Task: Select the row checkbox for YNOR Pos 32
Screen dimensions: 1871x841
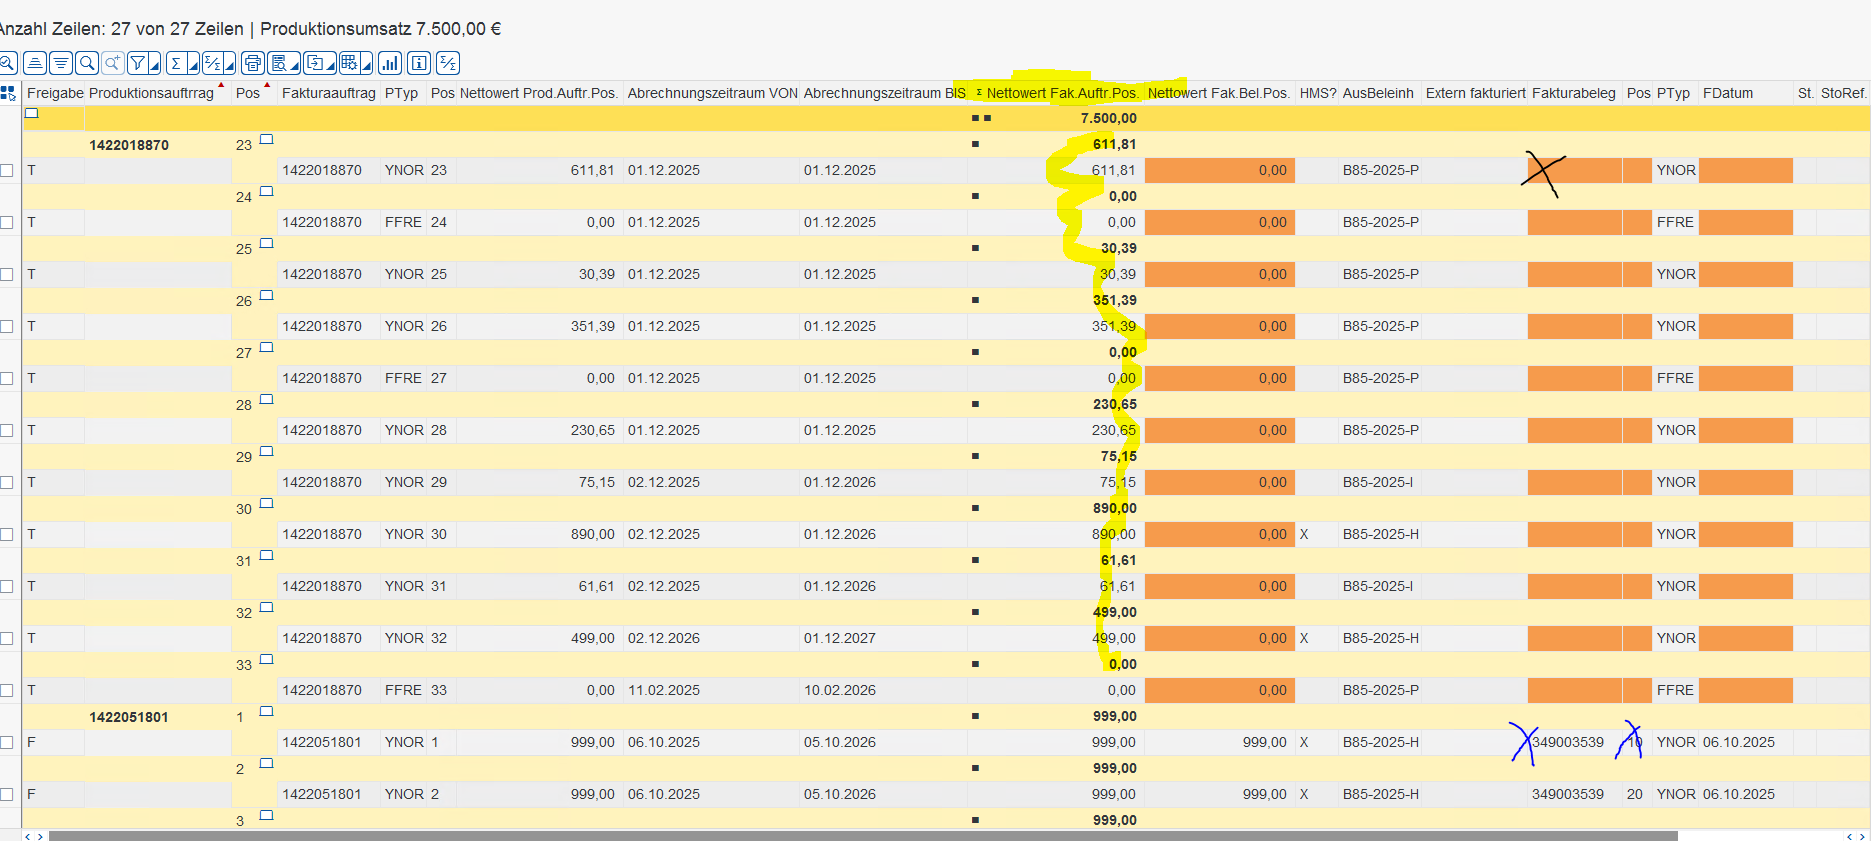Action: pos(7,638)
